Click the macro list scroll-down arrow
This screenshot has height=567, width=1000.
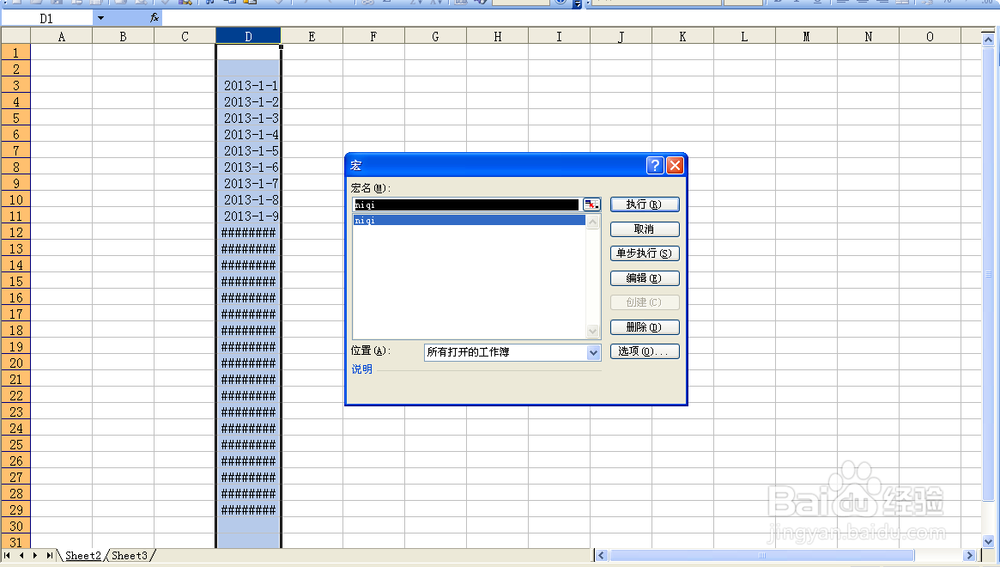pyautogui.click(x=592, y=331)
